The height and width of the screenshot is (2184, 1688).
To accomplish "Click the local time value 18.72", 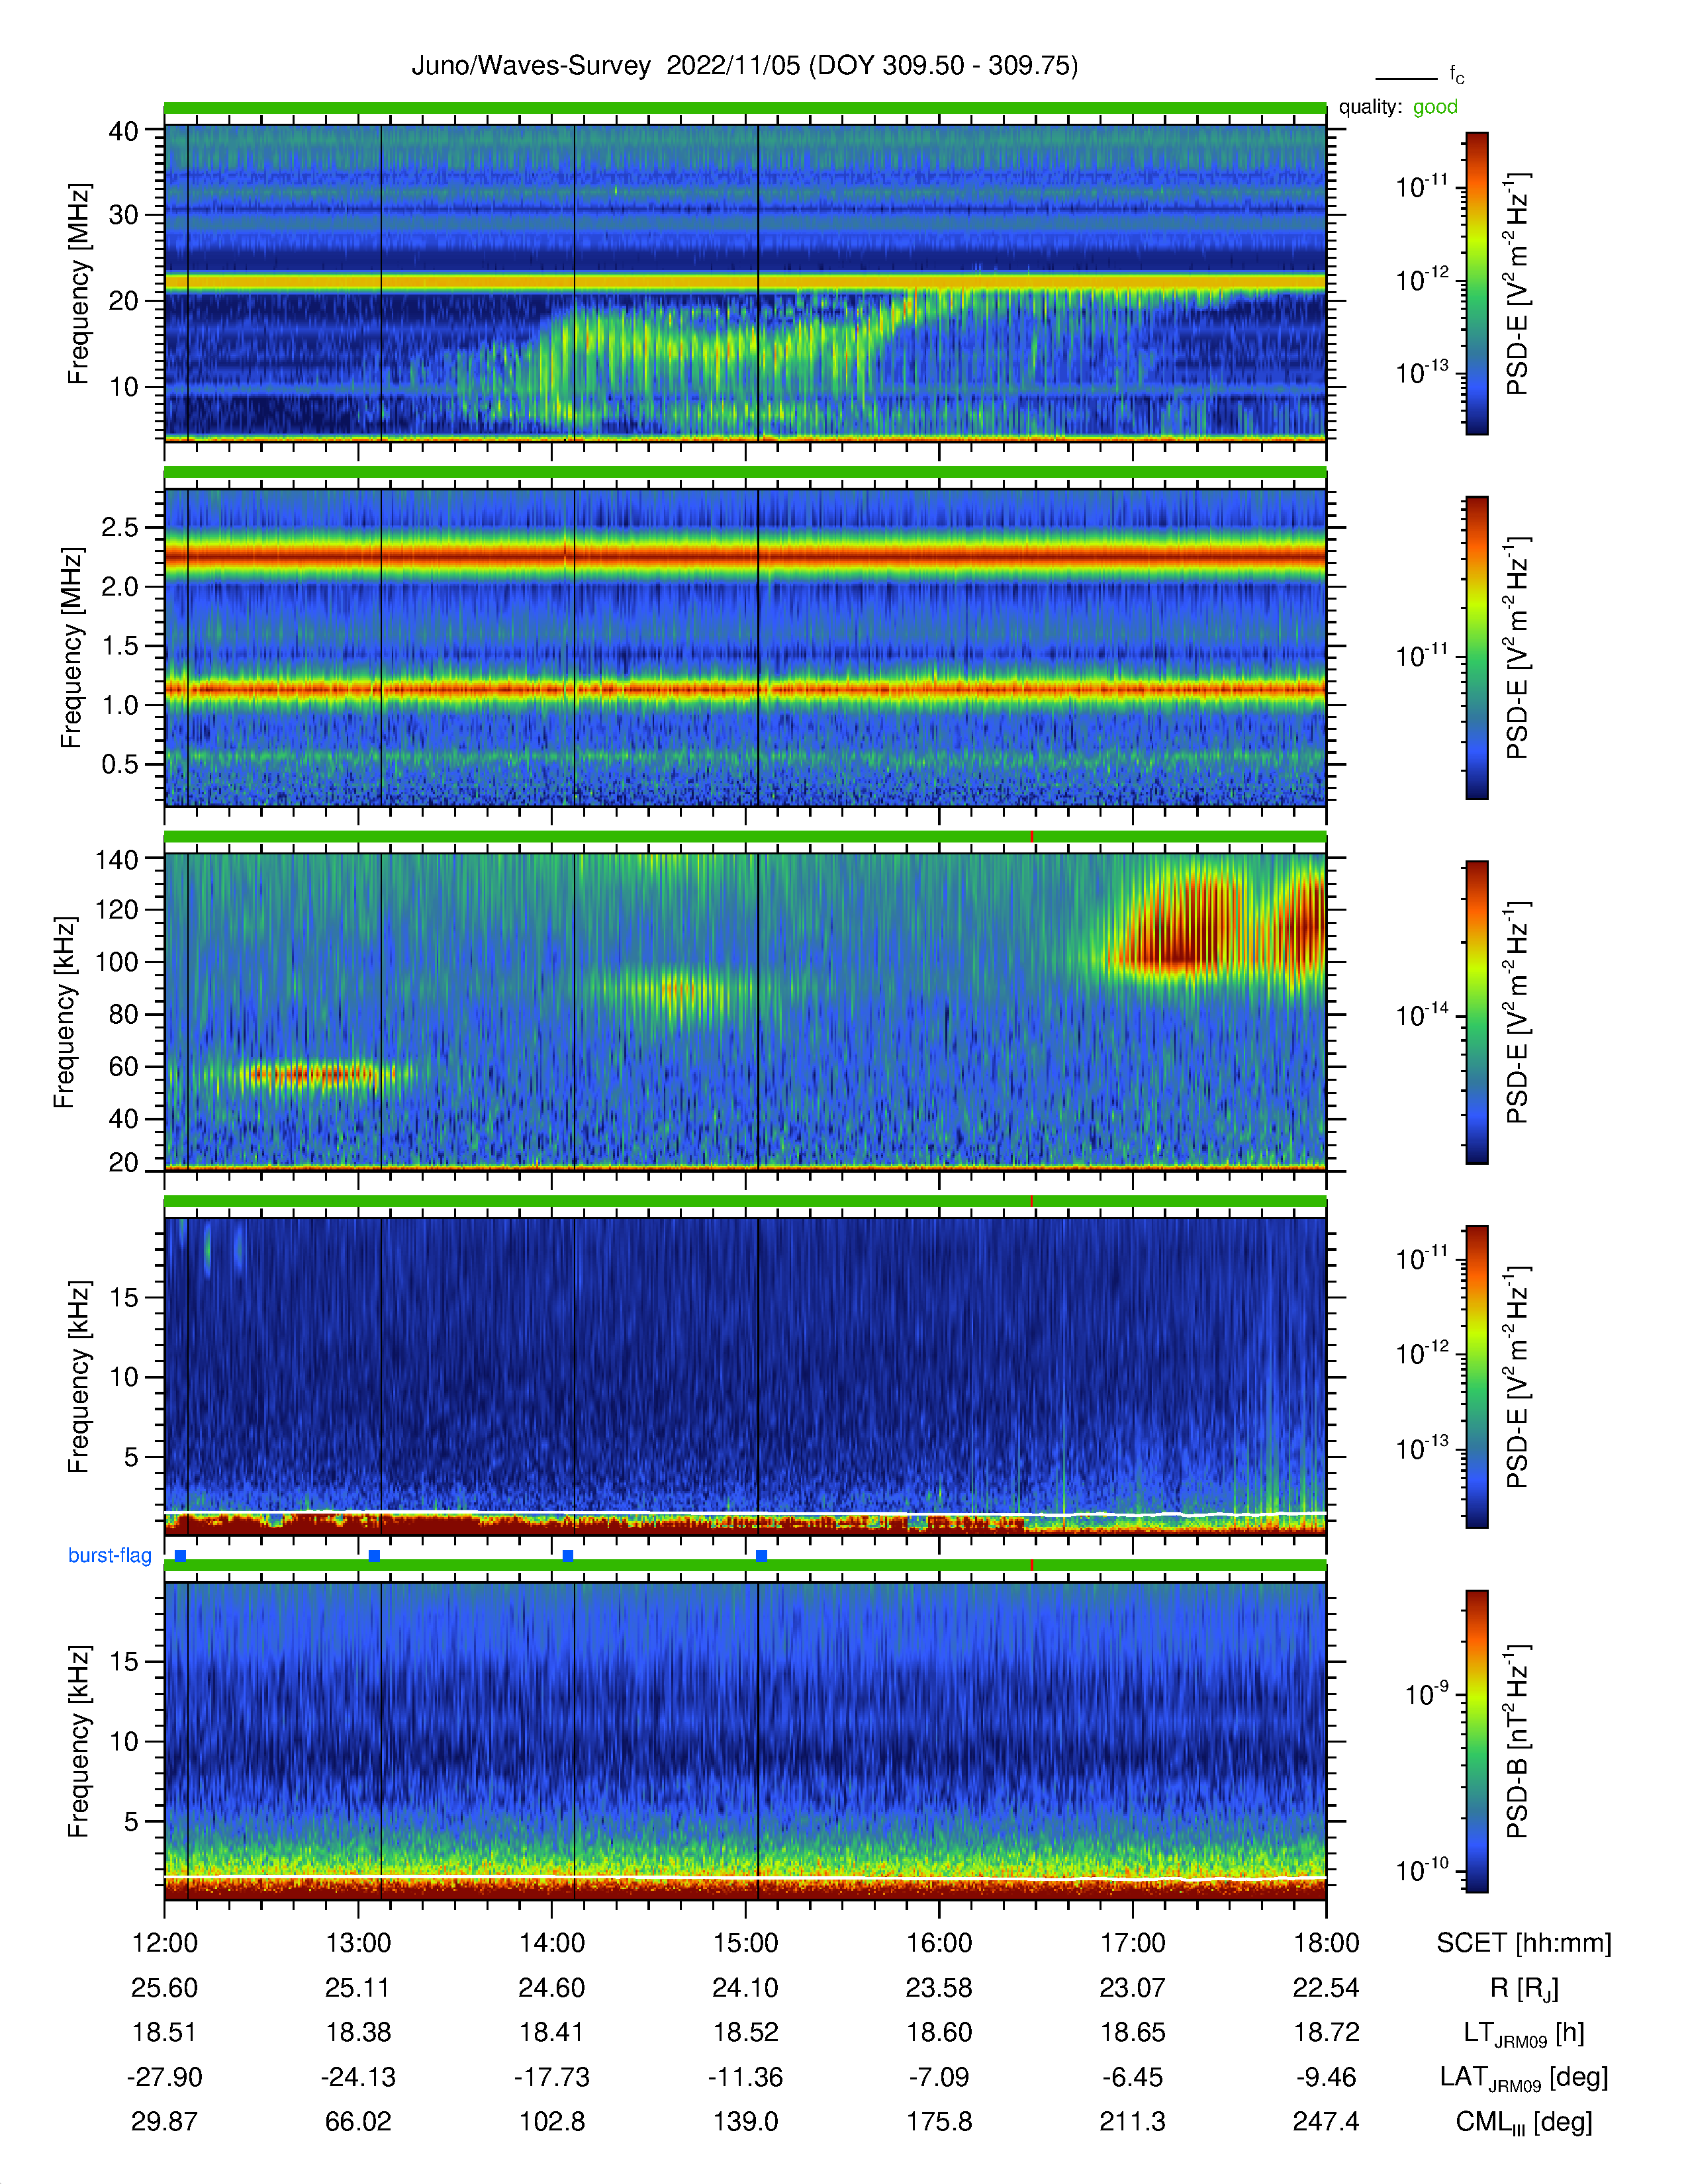I will point(1326,2032).
